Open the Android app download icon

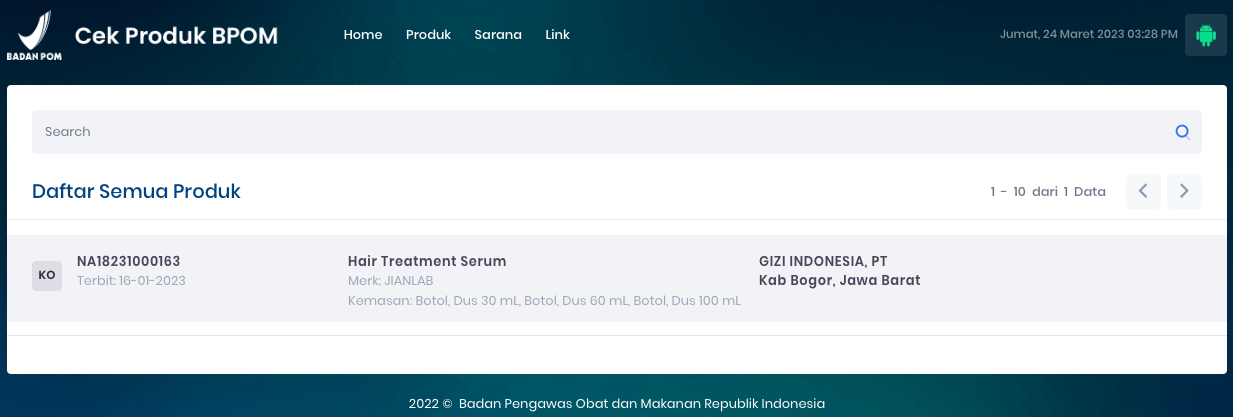pos(1205,35)
